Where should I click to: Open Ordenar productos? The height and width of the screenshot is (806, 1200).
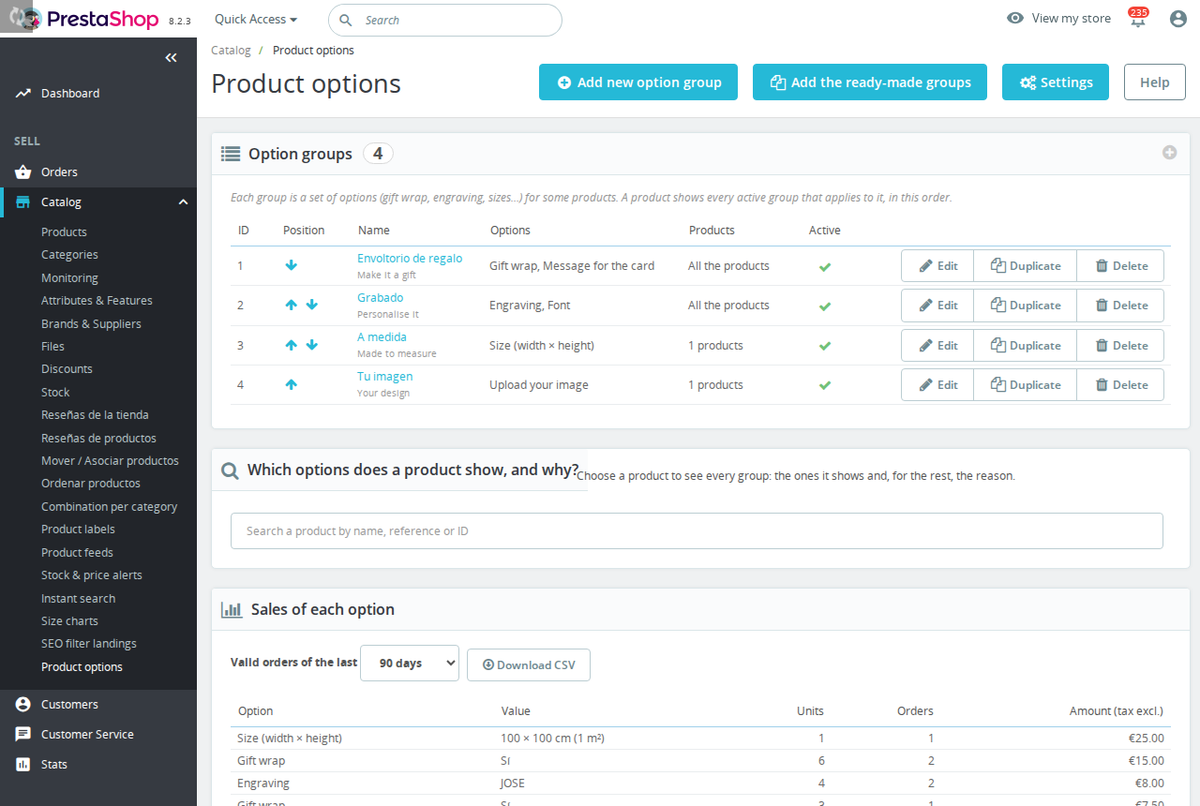click(x=90, y=483)
